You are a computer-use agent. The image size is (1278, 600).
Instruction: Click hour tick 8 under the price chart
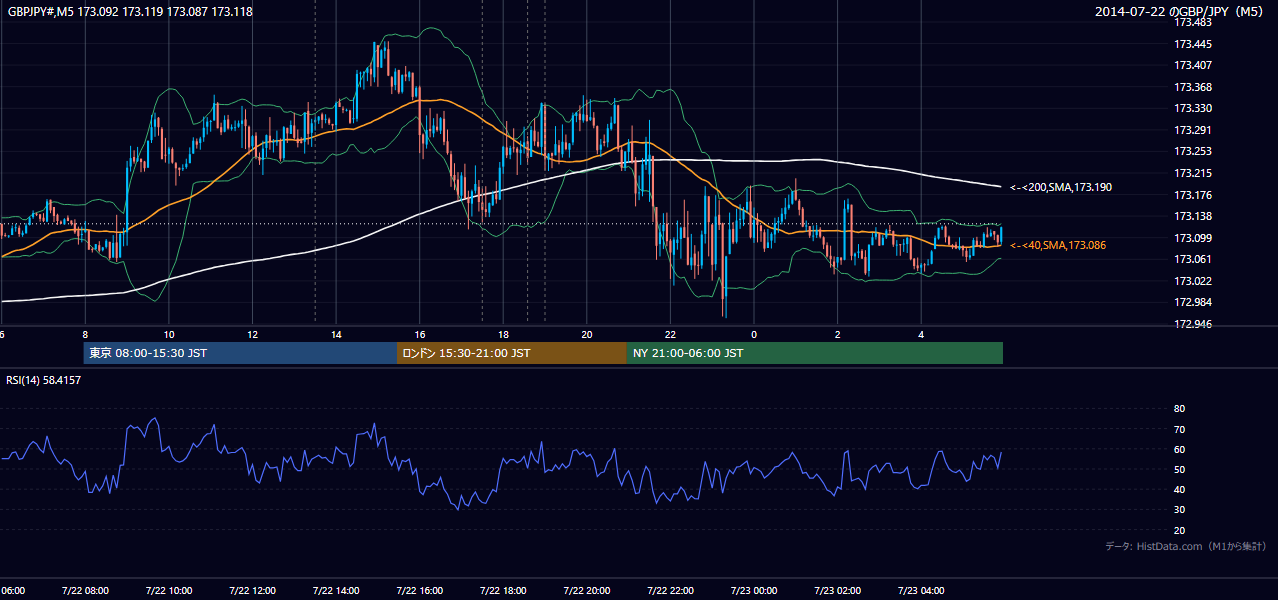tap(85, 334)
